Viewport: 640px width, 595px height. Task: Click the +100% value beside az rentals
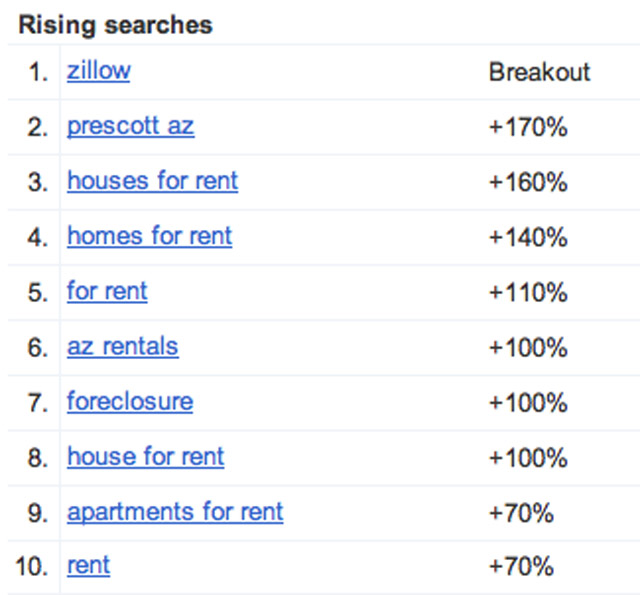click(528, 348)
